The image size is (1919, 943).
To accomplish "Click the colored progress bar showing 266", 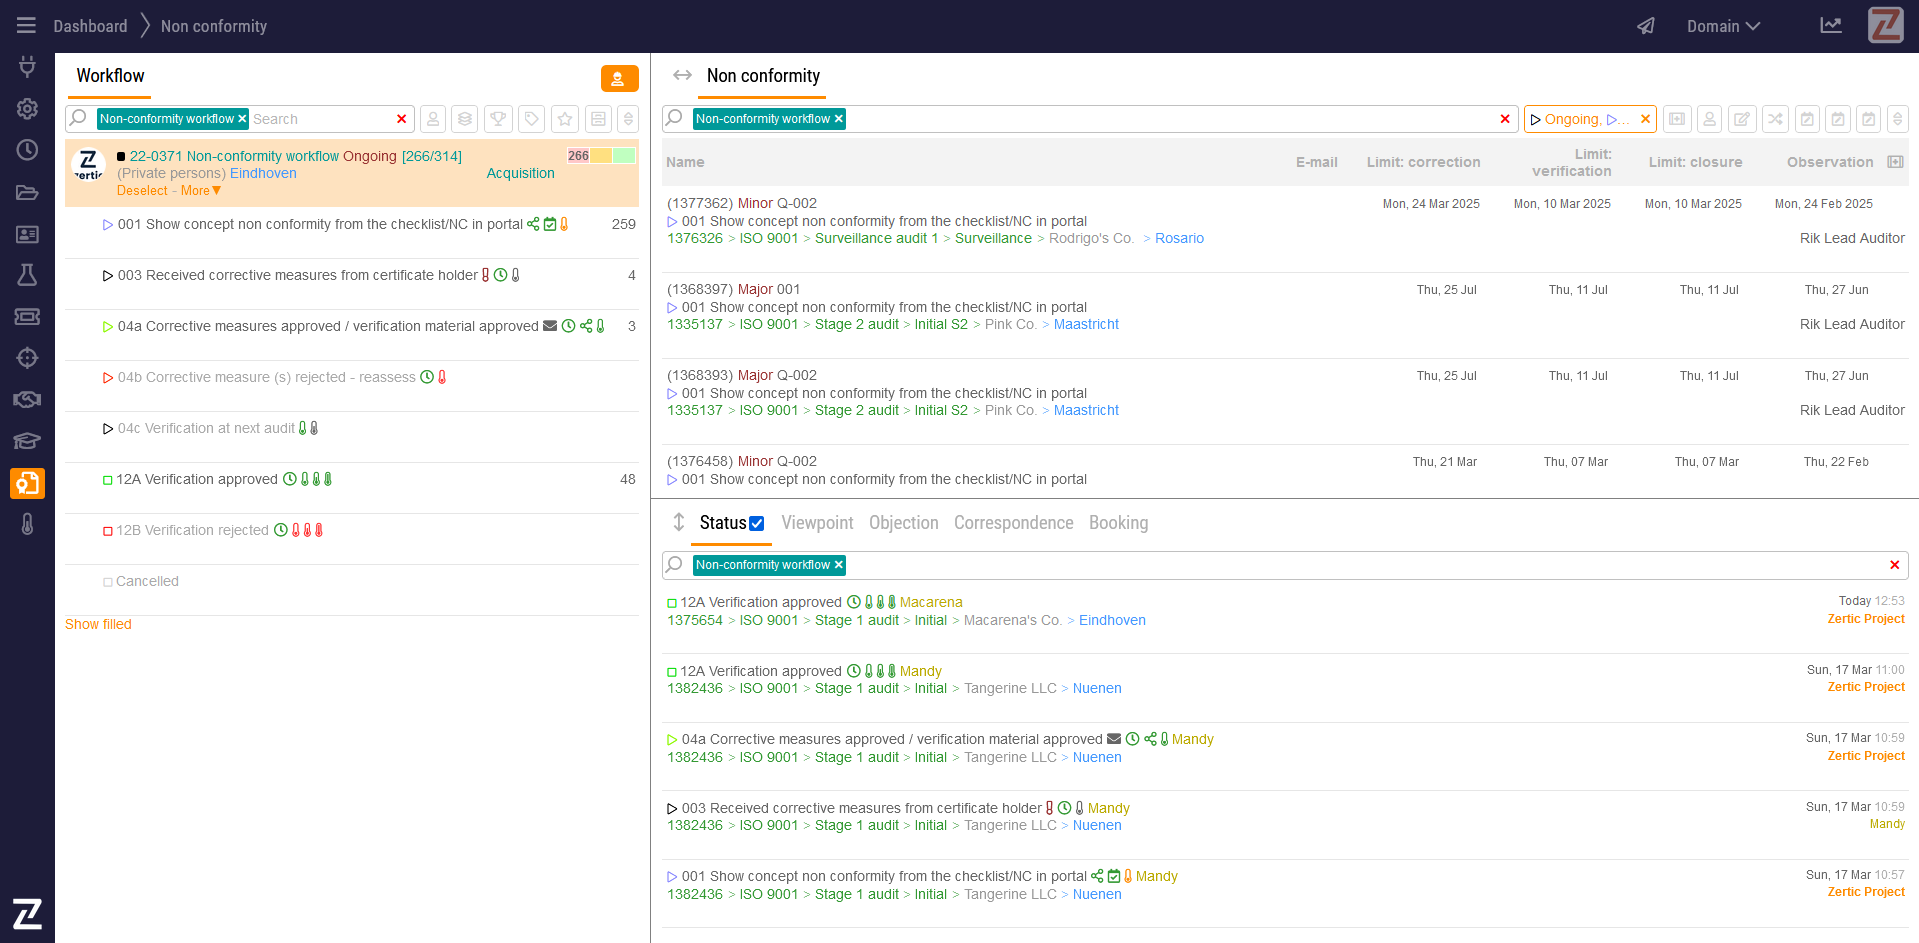I will (601, 156).
